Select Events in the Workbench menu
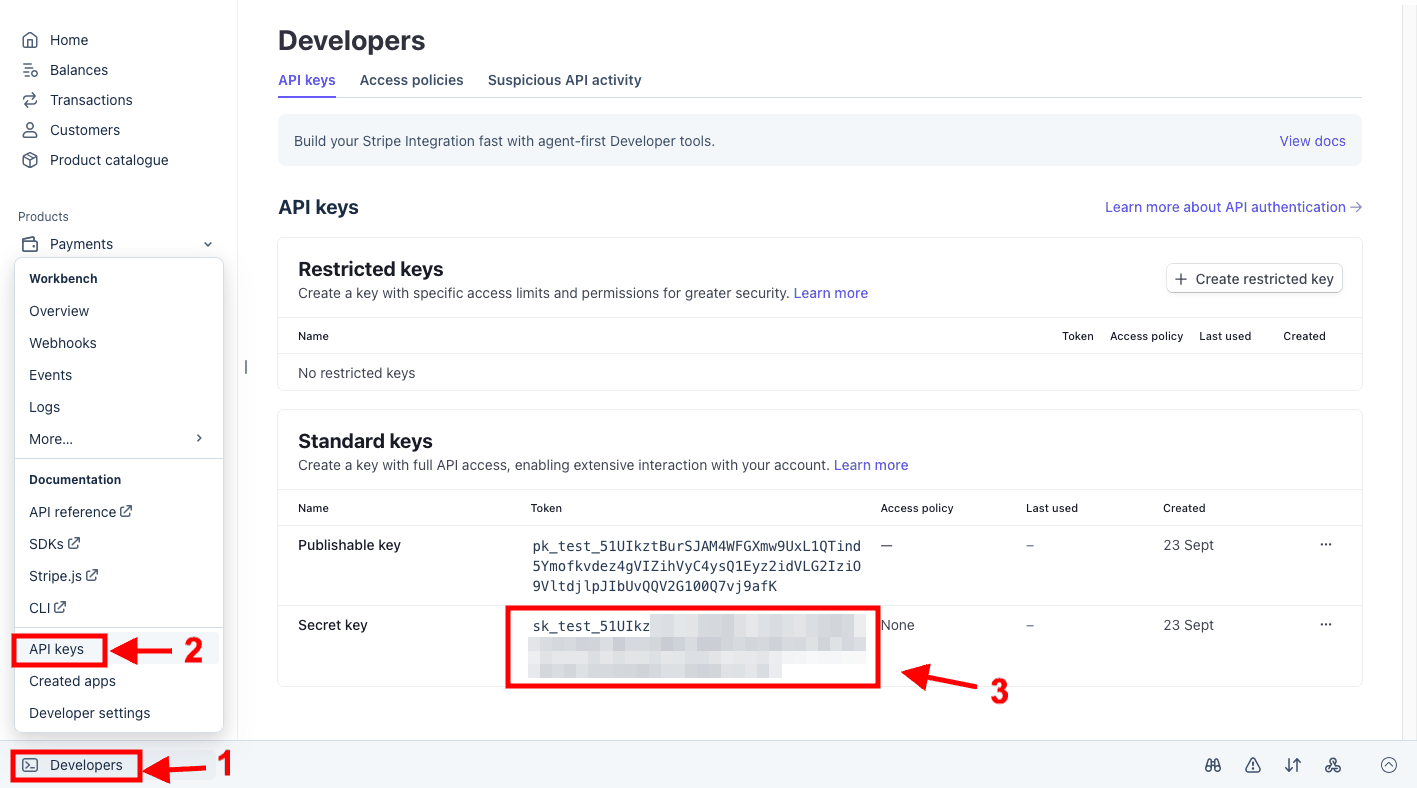Viewport: 1417px width, 788px height. click(x=51, y=375)
